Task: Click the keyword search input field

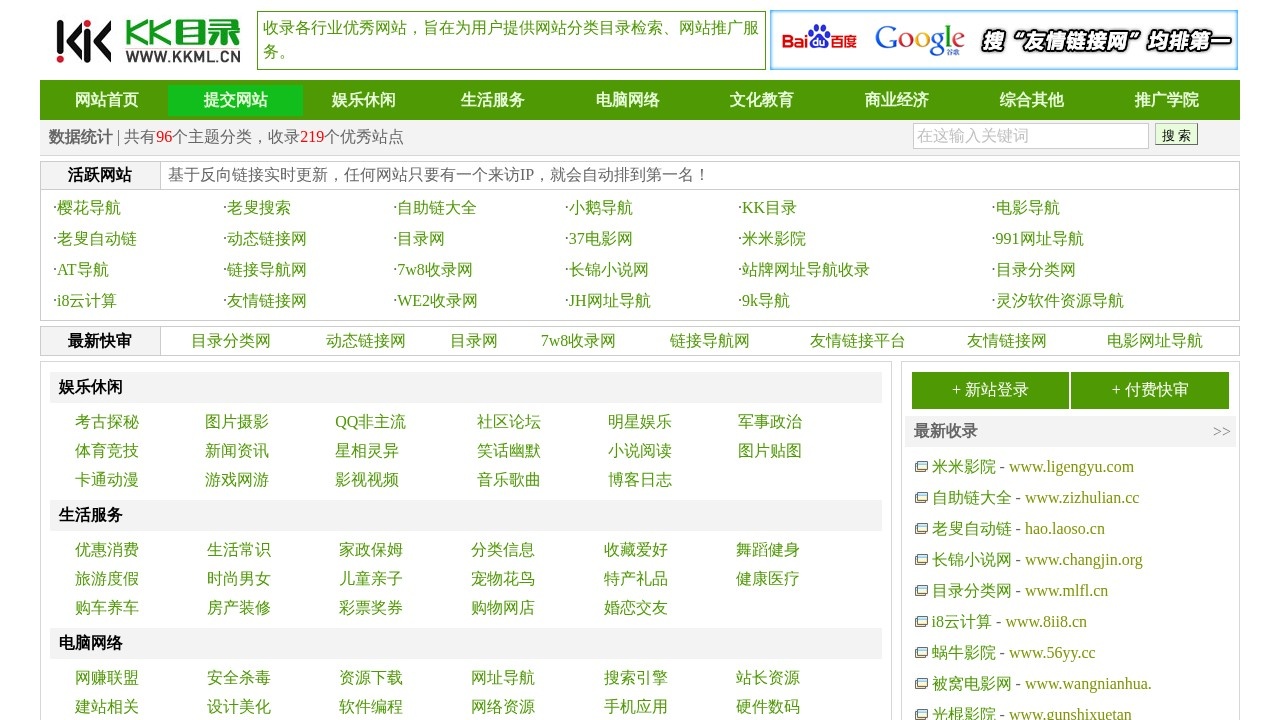Action: point(1031,136)
